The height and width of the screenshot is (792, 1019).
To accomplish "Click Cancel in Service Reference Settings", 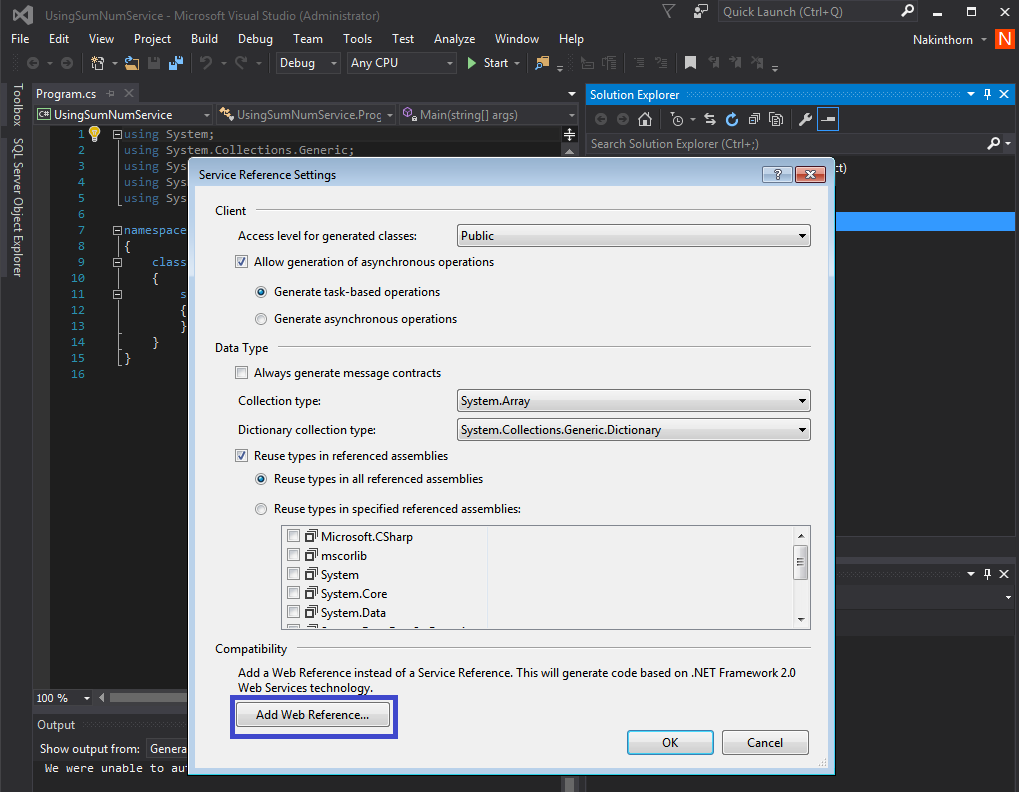I will tap(765, 743).
